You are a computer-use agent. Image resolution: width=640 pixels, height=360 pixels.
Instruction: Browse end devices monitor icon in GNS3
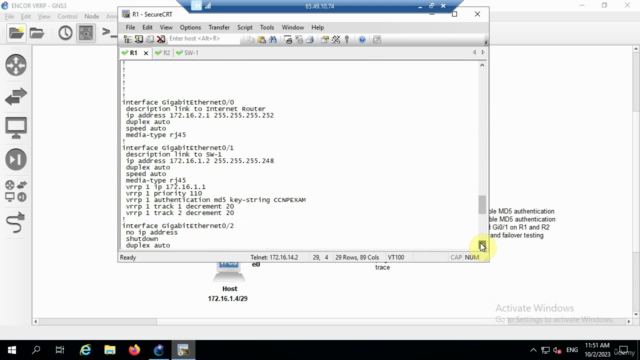[16, 128]
